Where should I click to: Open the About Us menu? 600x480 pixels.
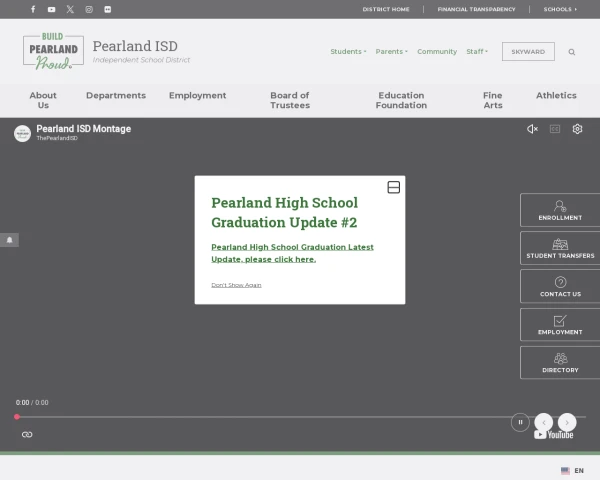tap(43, 100)
